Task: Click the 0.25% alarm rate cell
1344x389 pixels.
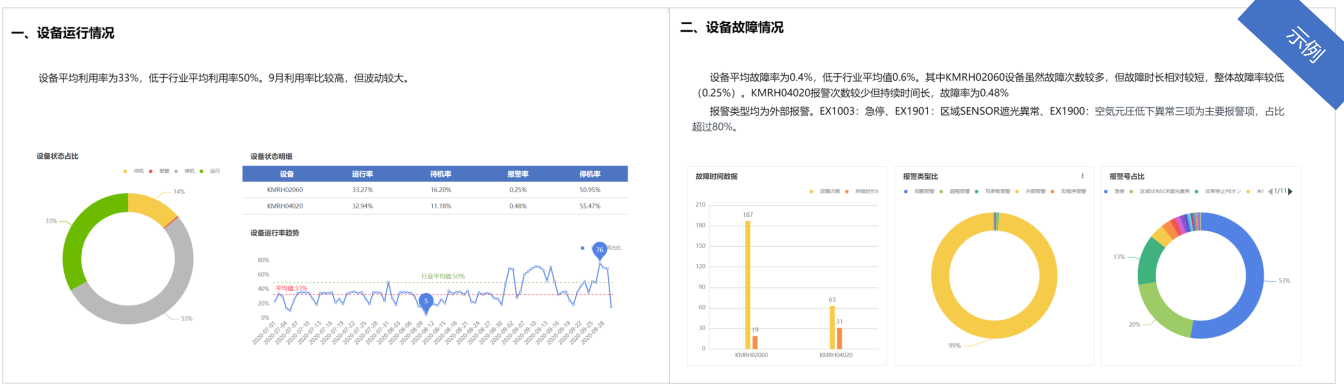Action: coord(517,189)
